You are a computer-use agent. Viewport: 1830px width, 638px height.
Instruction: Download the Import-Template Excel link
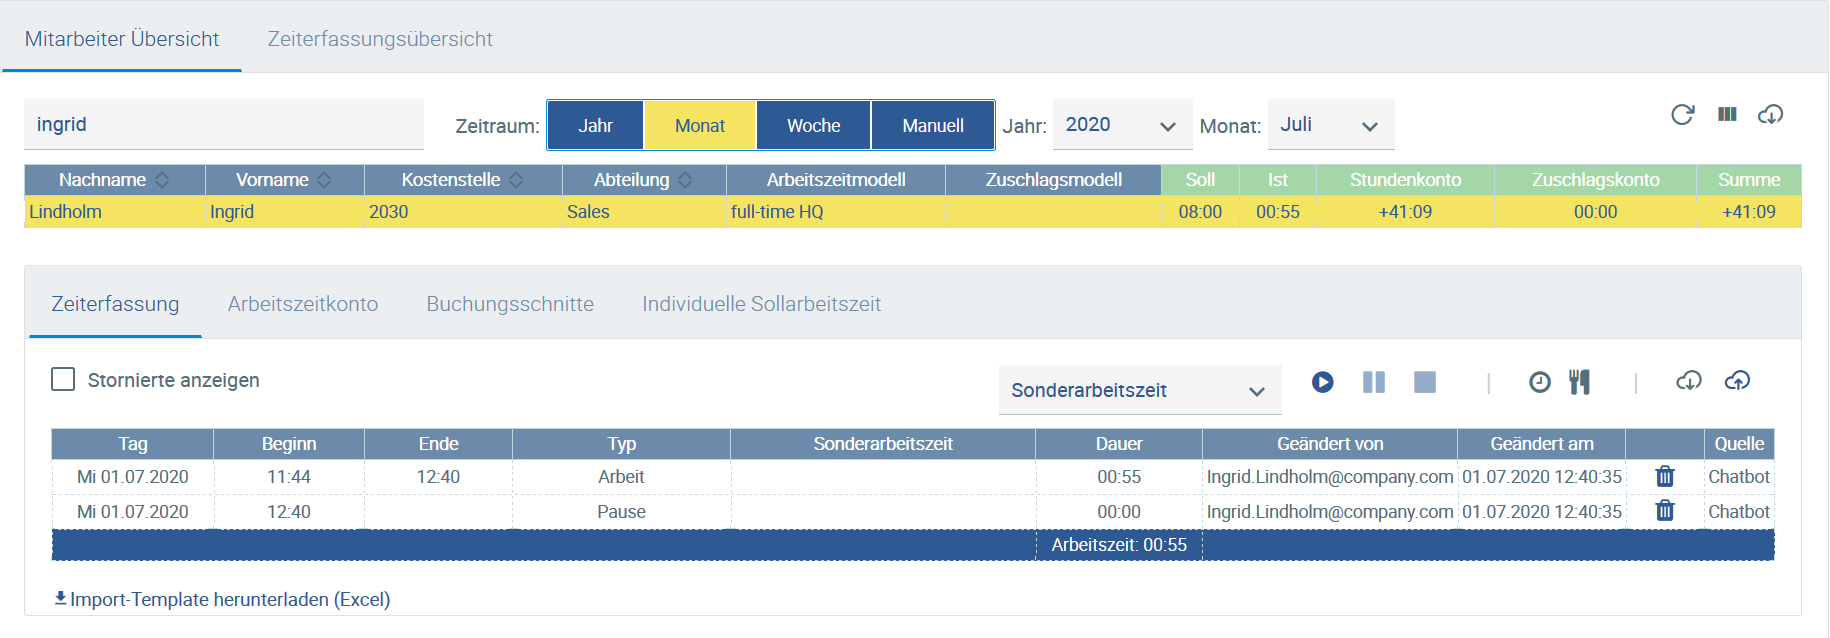tap(222, 599)
